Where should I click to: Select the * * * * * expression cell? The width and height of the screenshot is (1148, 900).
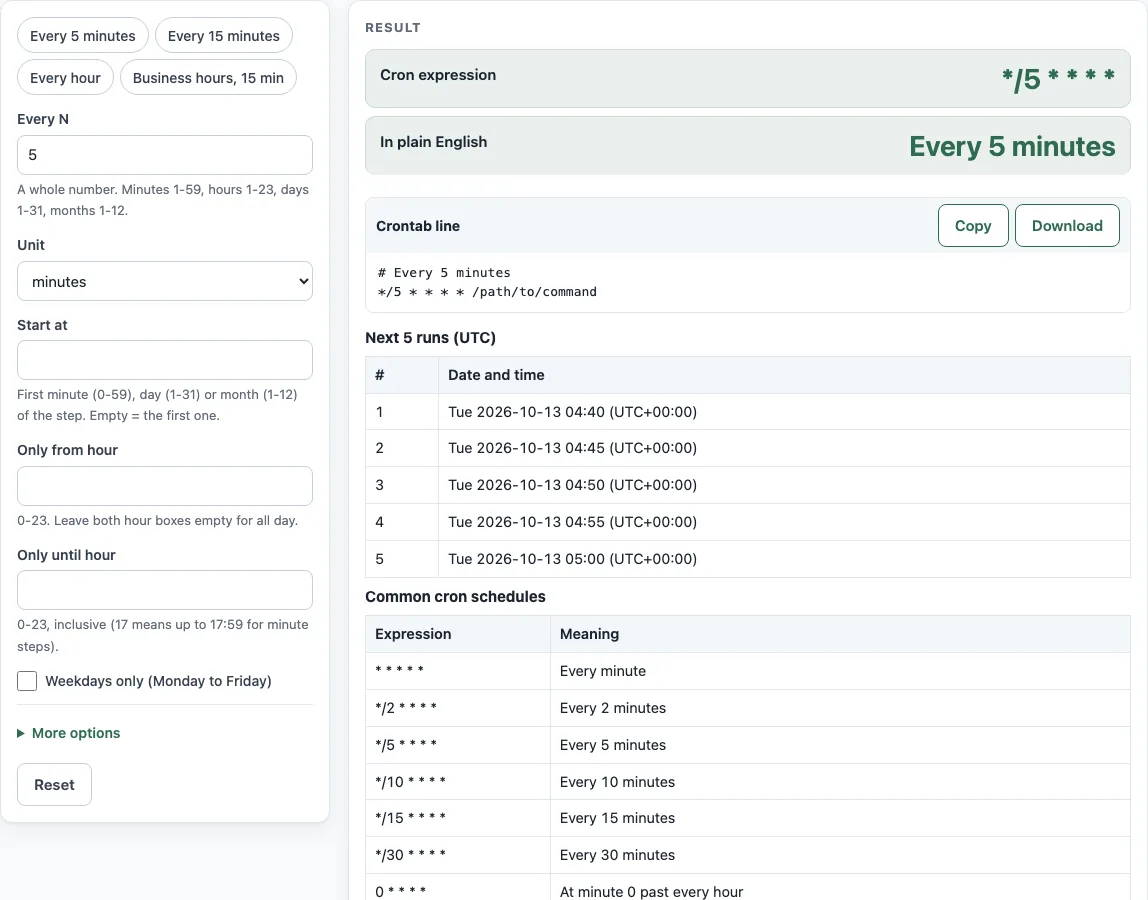coord(458,671)
